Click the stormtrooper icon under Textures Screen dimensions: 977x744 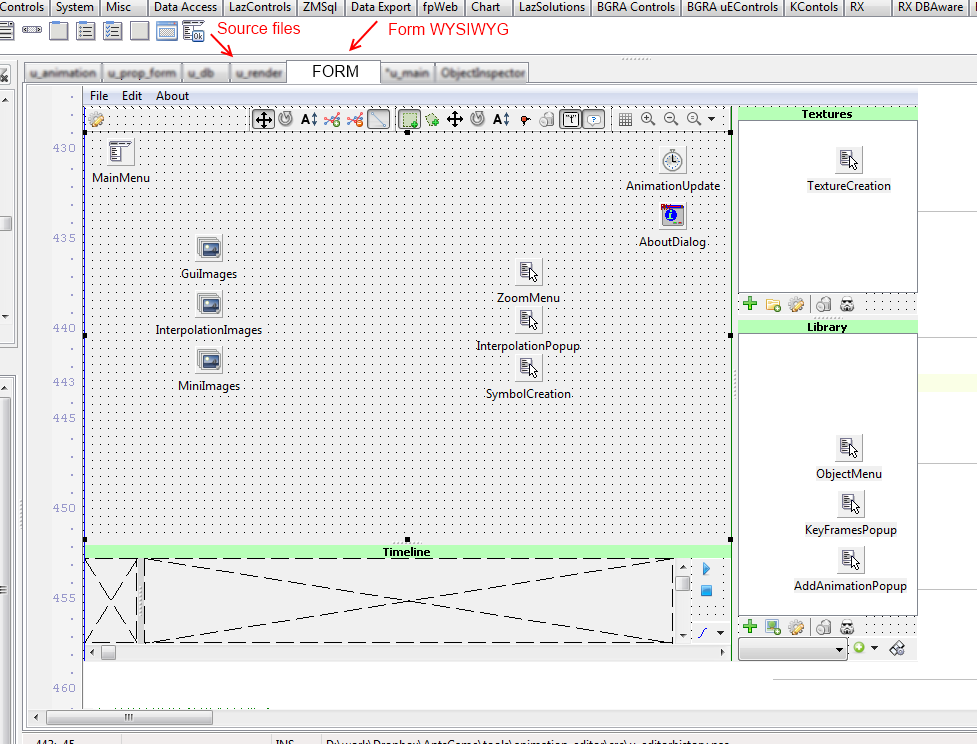tap(847, 304)
